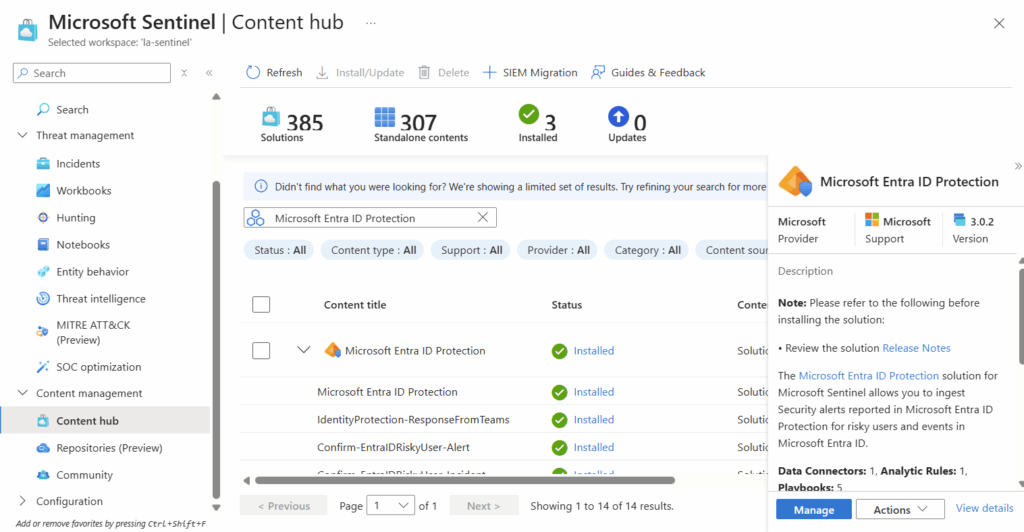Click the horizontal scrollbar under table

464,480
